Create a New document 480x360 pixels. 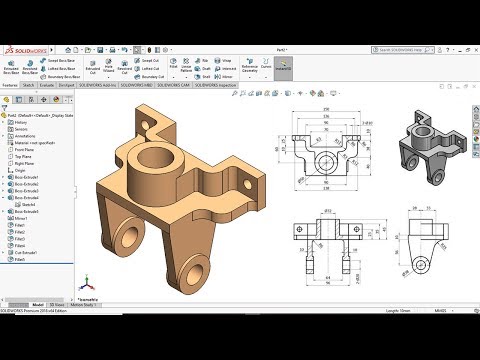(x=76, y=50)
